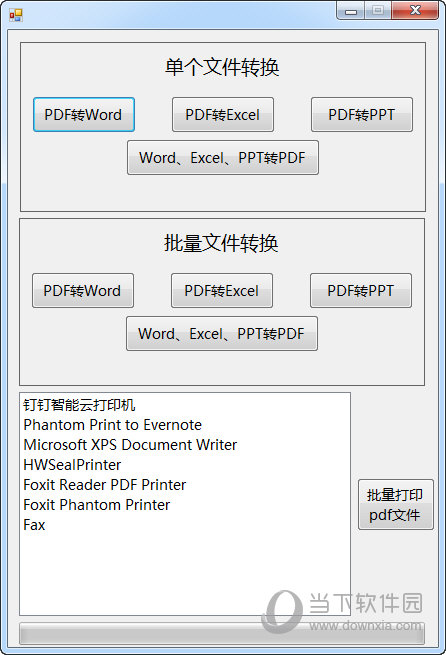Close the converter window

(415, 11)
